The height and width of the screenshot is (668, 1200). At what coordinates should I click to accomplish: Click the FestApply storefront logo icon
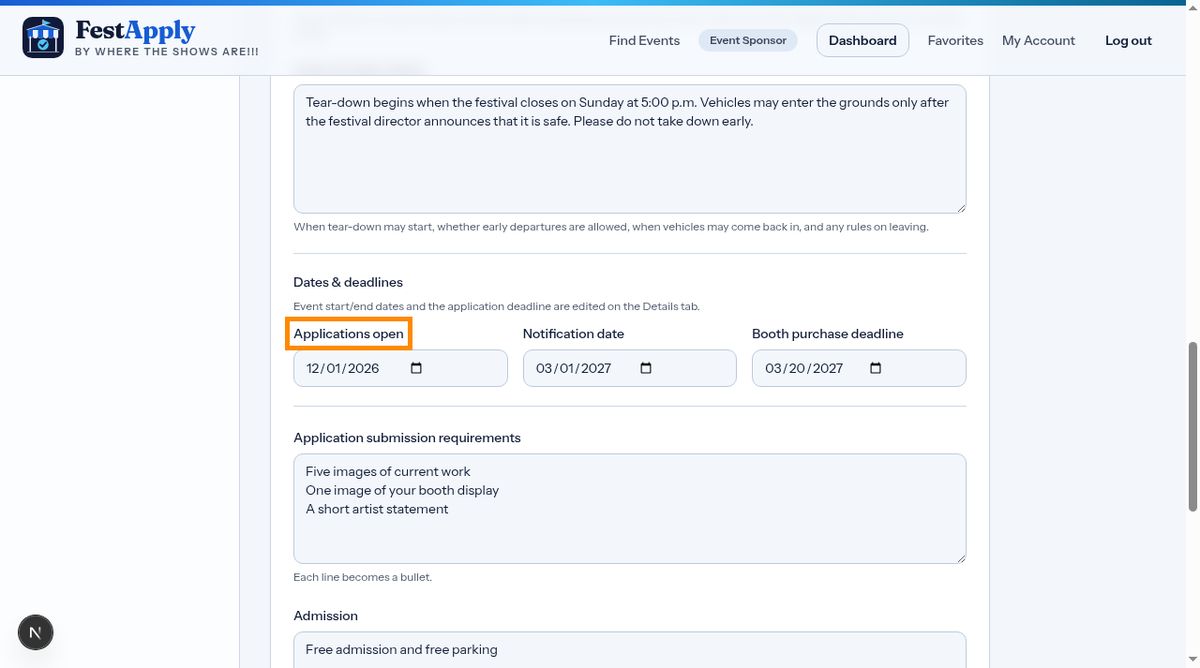point(43,38)
